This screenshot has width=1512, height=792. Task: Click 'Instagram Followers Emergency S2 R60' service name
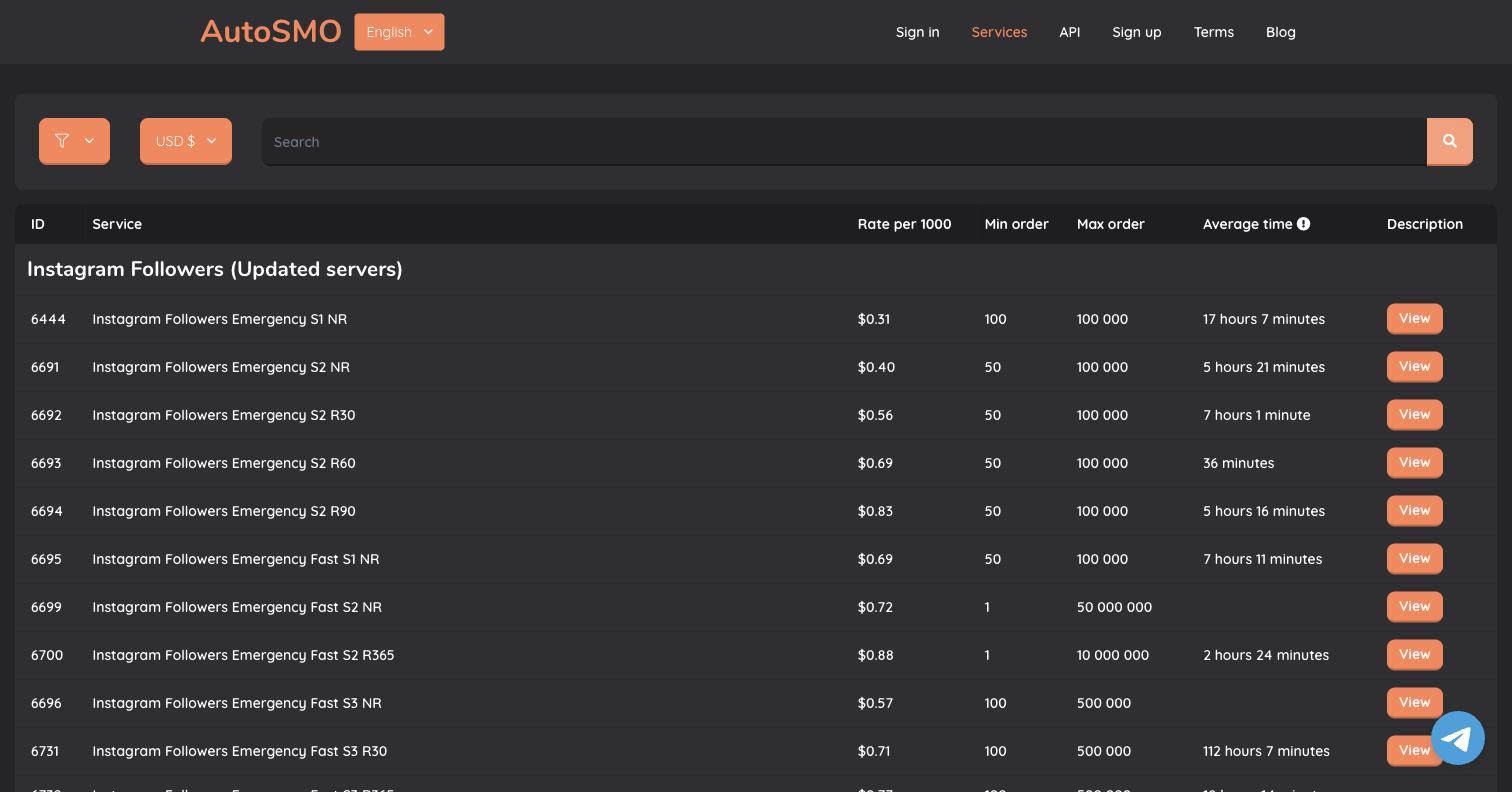(x=224, y=463)
